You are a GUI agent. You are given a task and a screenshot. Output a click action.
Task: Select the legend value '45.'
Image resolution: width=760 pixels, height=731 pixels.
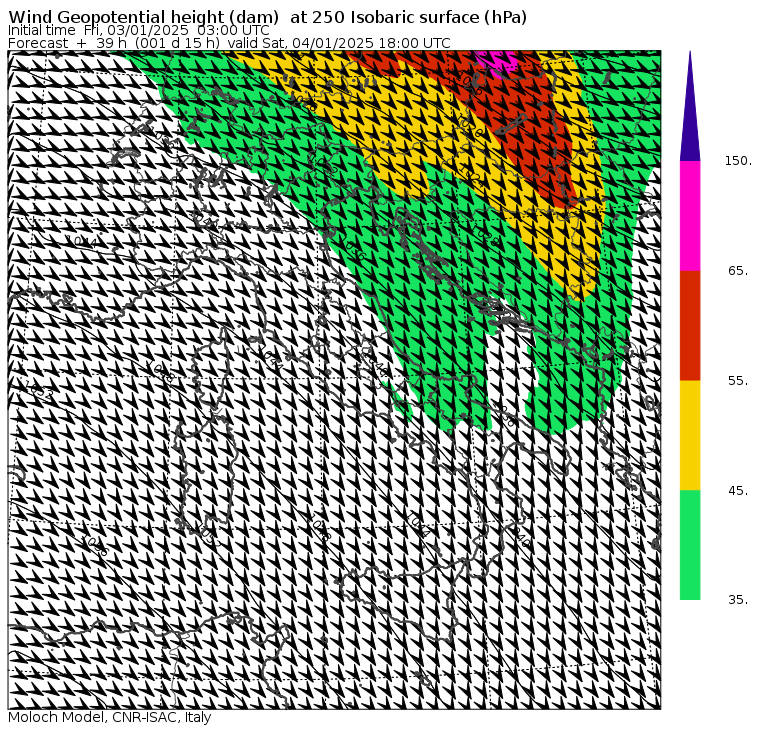[x=739, y=491]
